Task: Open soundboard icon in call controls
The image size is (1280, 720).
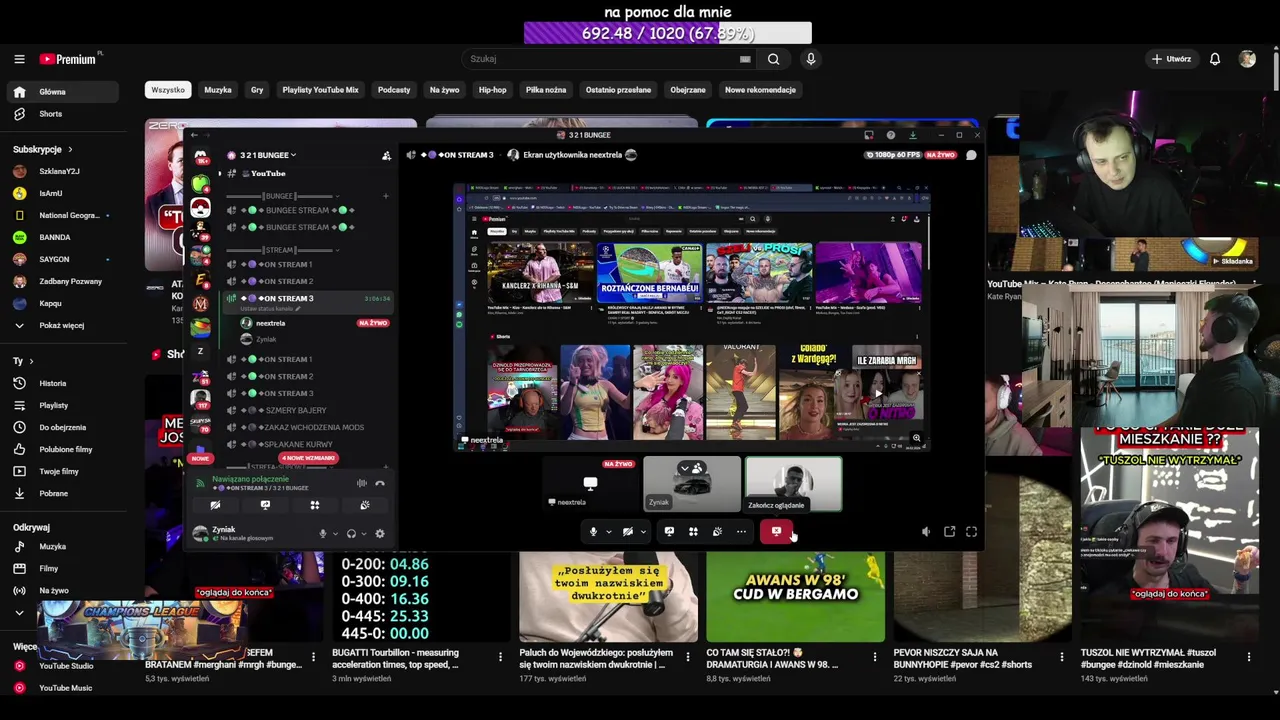Action: [717, 532]
